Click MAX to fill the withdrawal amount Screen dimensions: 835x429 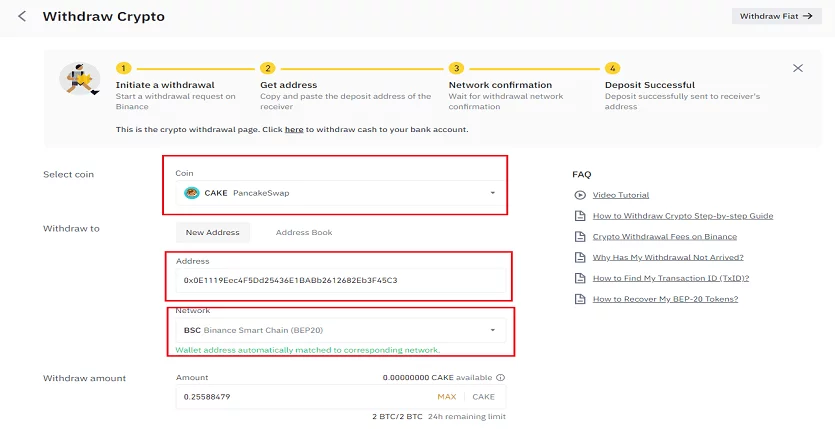tap(446, 397)
